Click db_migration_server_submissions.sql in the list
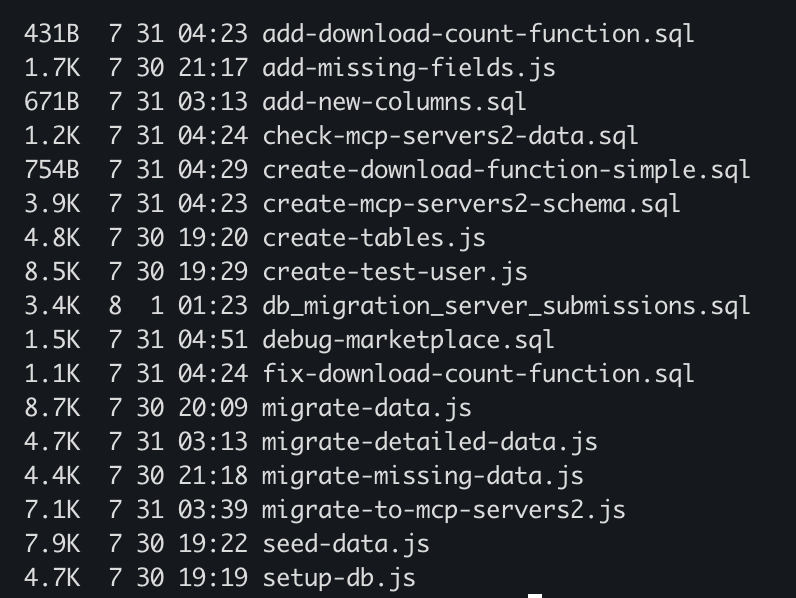796x598 pixels. [x=506, y=305]
